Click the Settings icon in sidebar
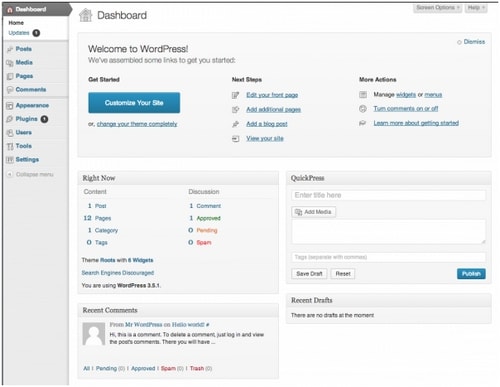Image resolution: width=500 pixels, height=387 pixels. (x=10, y=160)
